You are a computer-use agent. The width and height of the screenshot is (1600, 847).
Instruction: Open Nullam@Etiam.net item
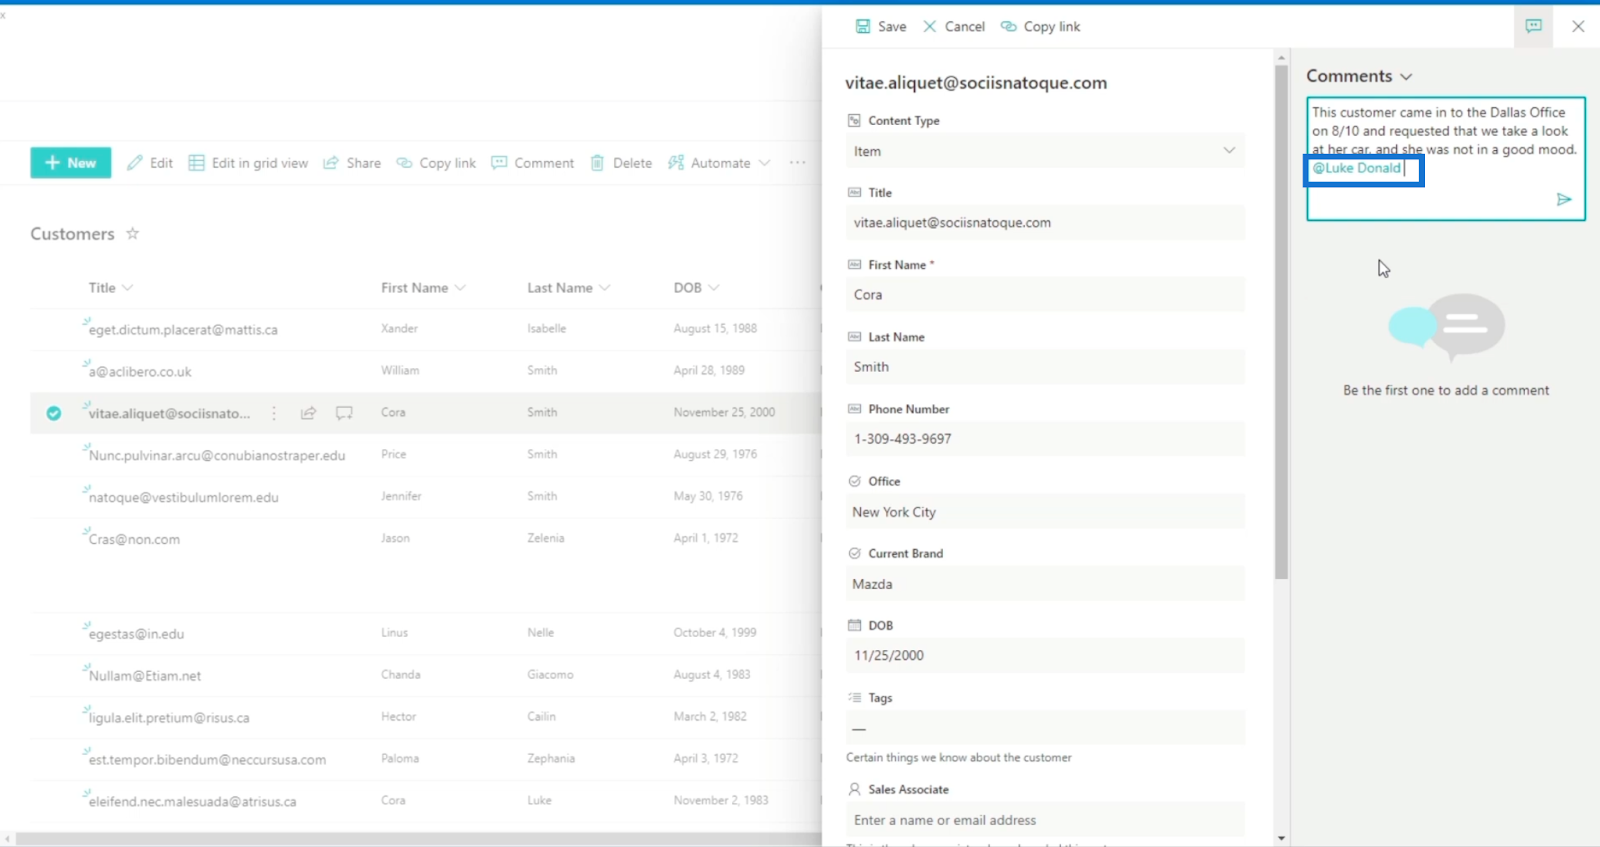pos(145,676)
